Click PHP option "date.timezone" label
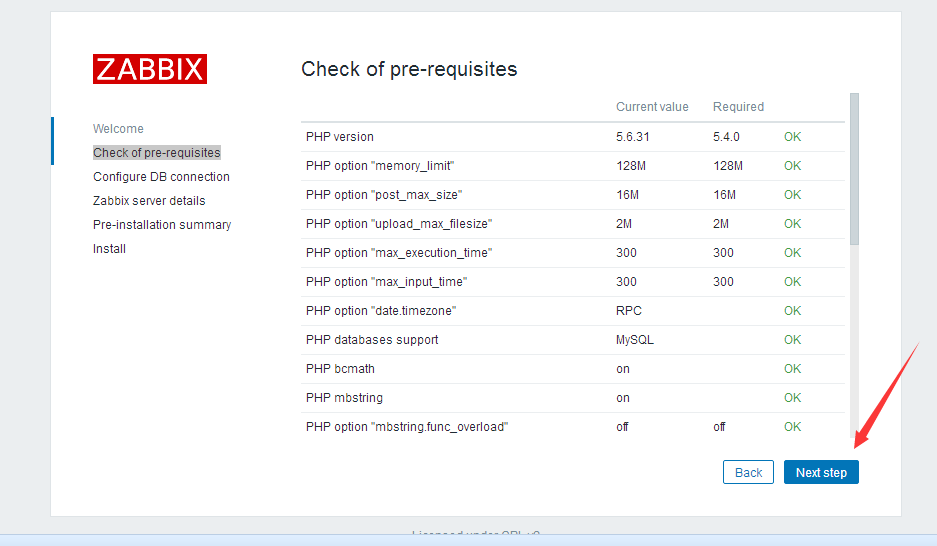This screenshot has height=546, width=937. tap(381, 311)
